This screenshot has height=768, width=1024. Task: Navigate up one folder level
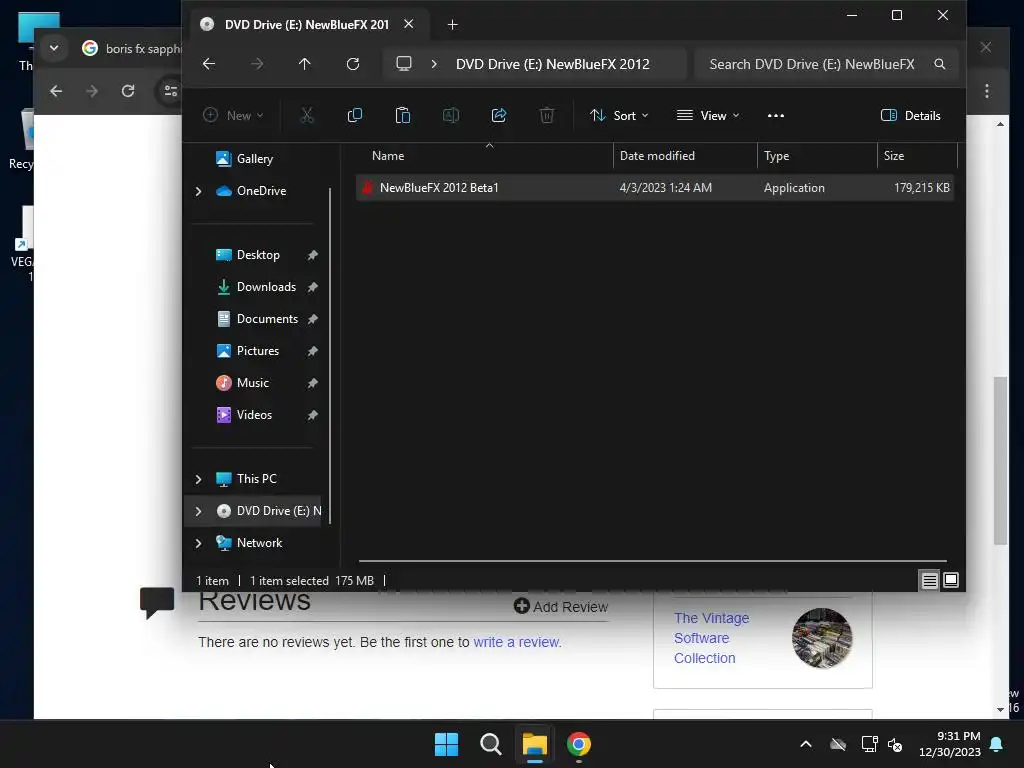coord(304,64)
